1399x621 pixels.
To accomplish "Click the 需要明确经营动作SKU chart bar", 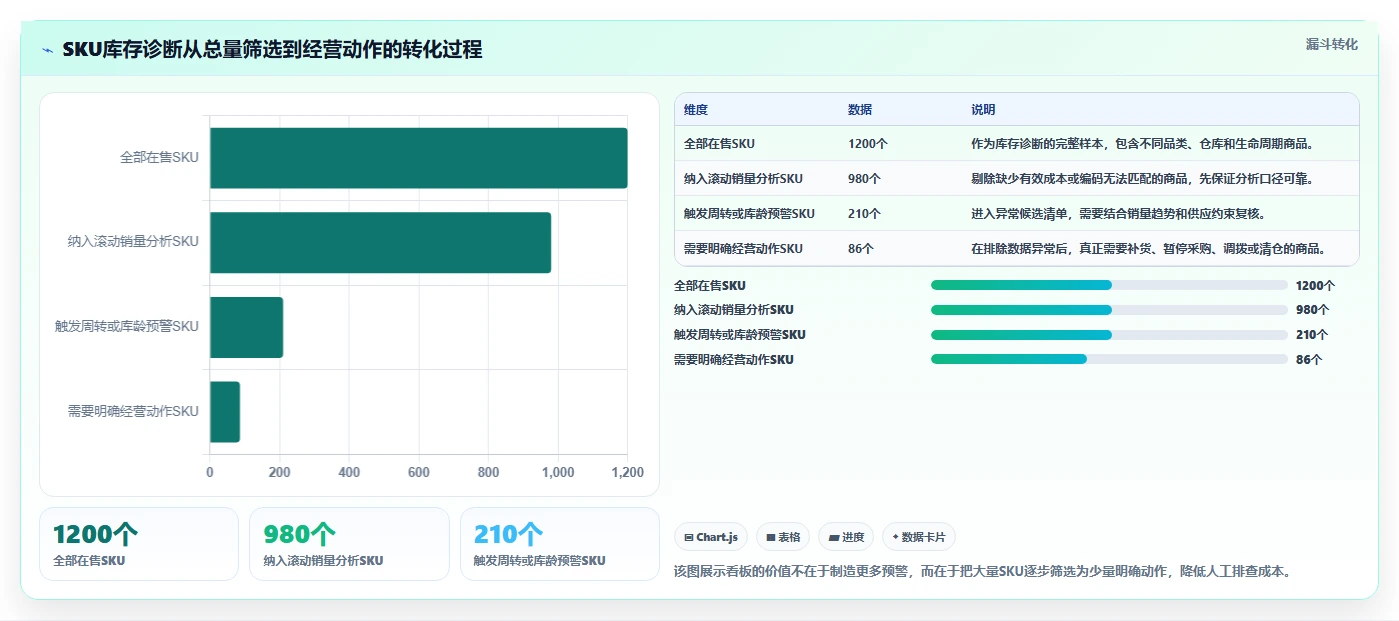I will tap(225, 411).
